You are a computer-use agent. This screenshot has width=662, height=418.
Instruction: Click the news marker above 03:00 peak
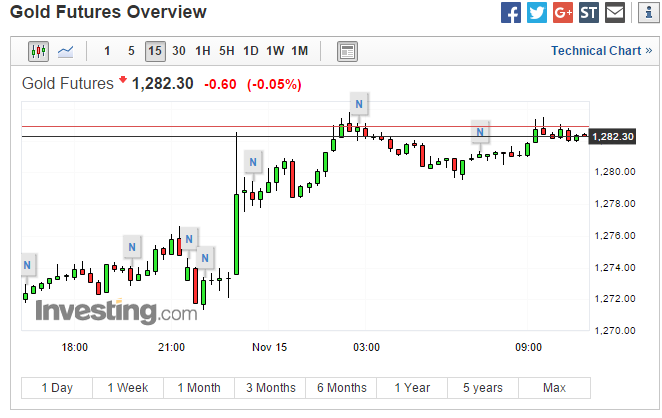358,103
